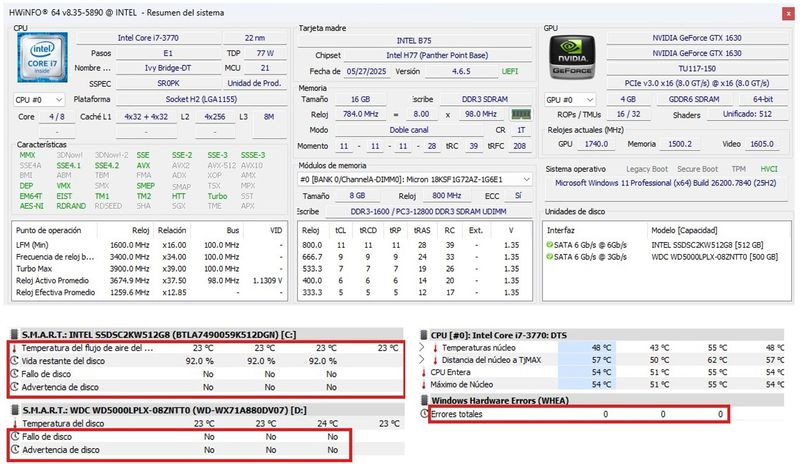Click the NVIDIA GeForce logo
Image resolution: width=800 pixels, height=464 pixels.
click(x=572, y=57)
